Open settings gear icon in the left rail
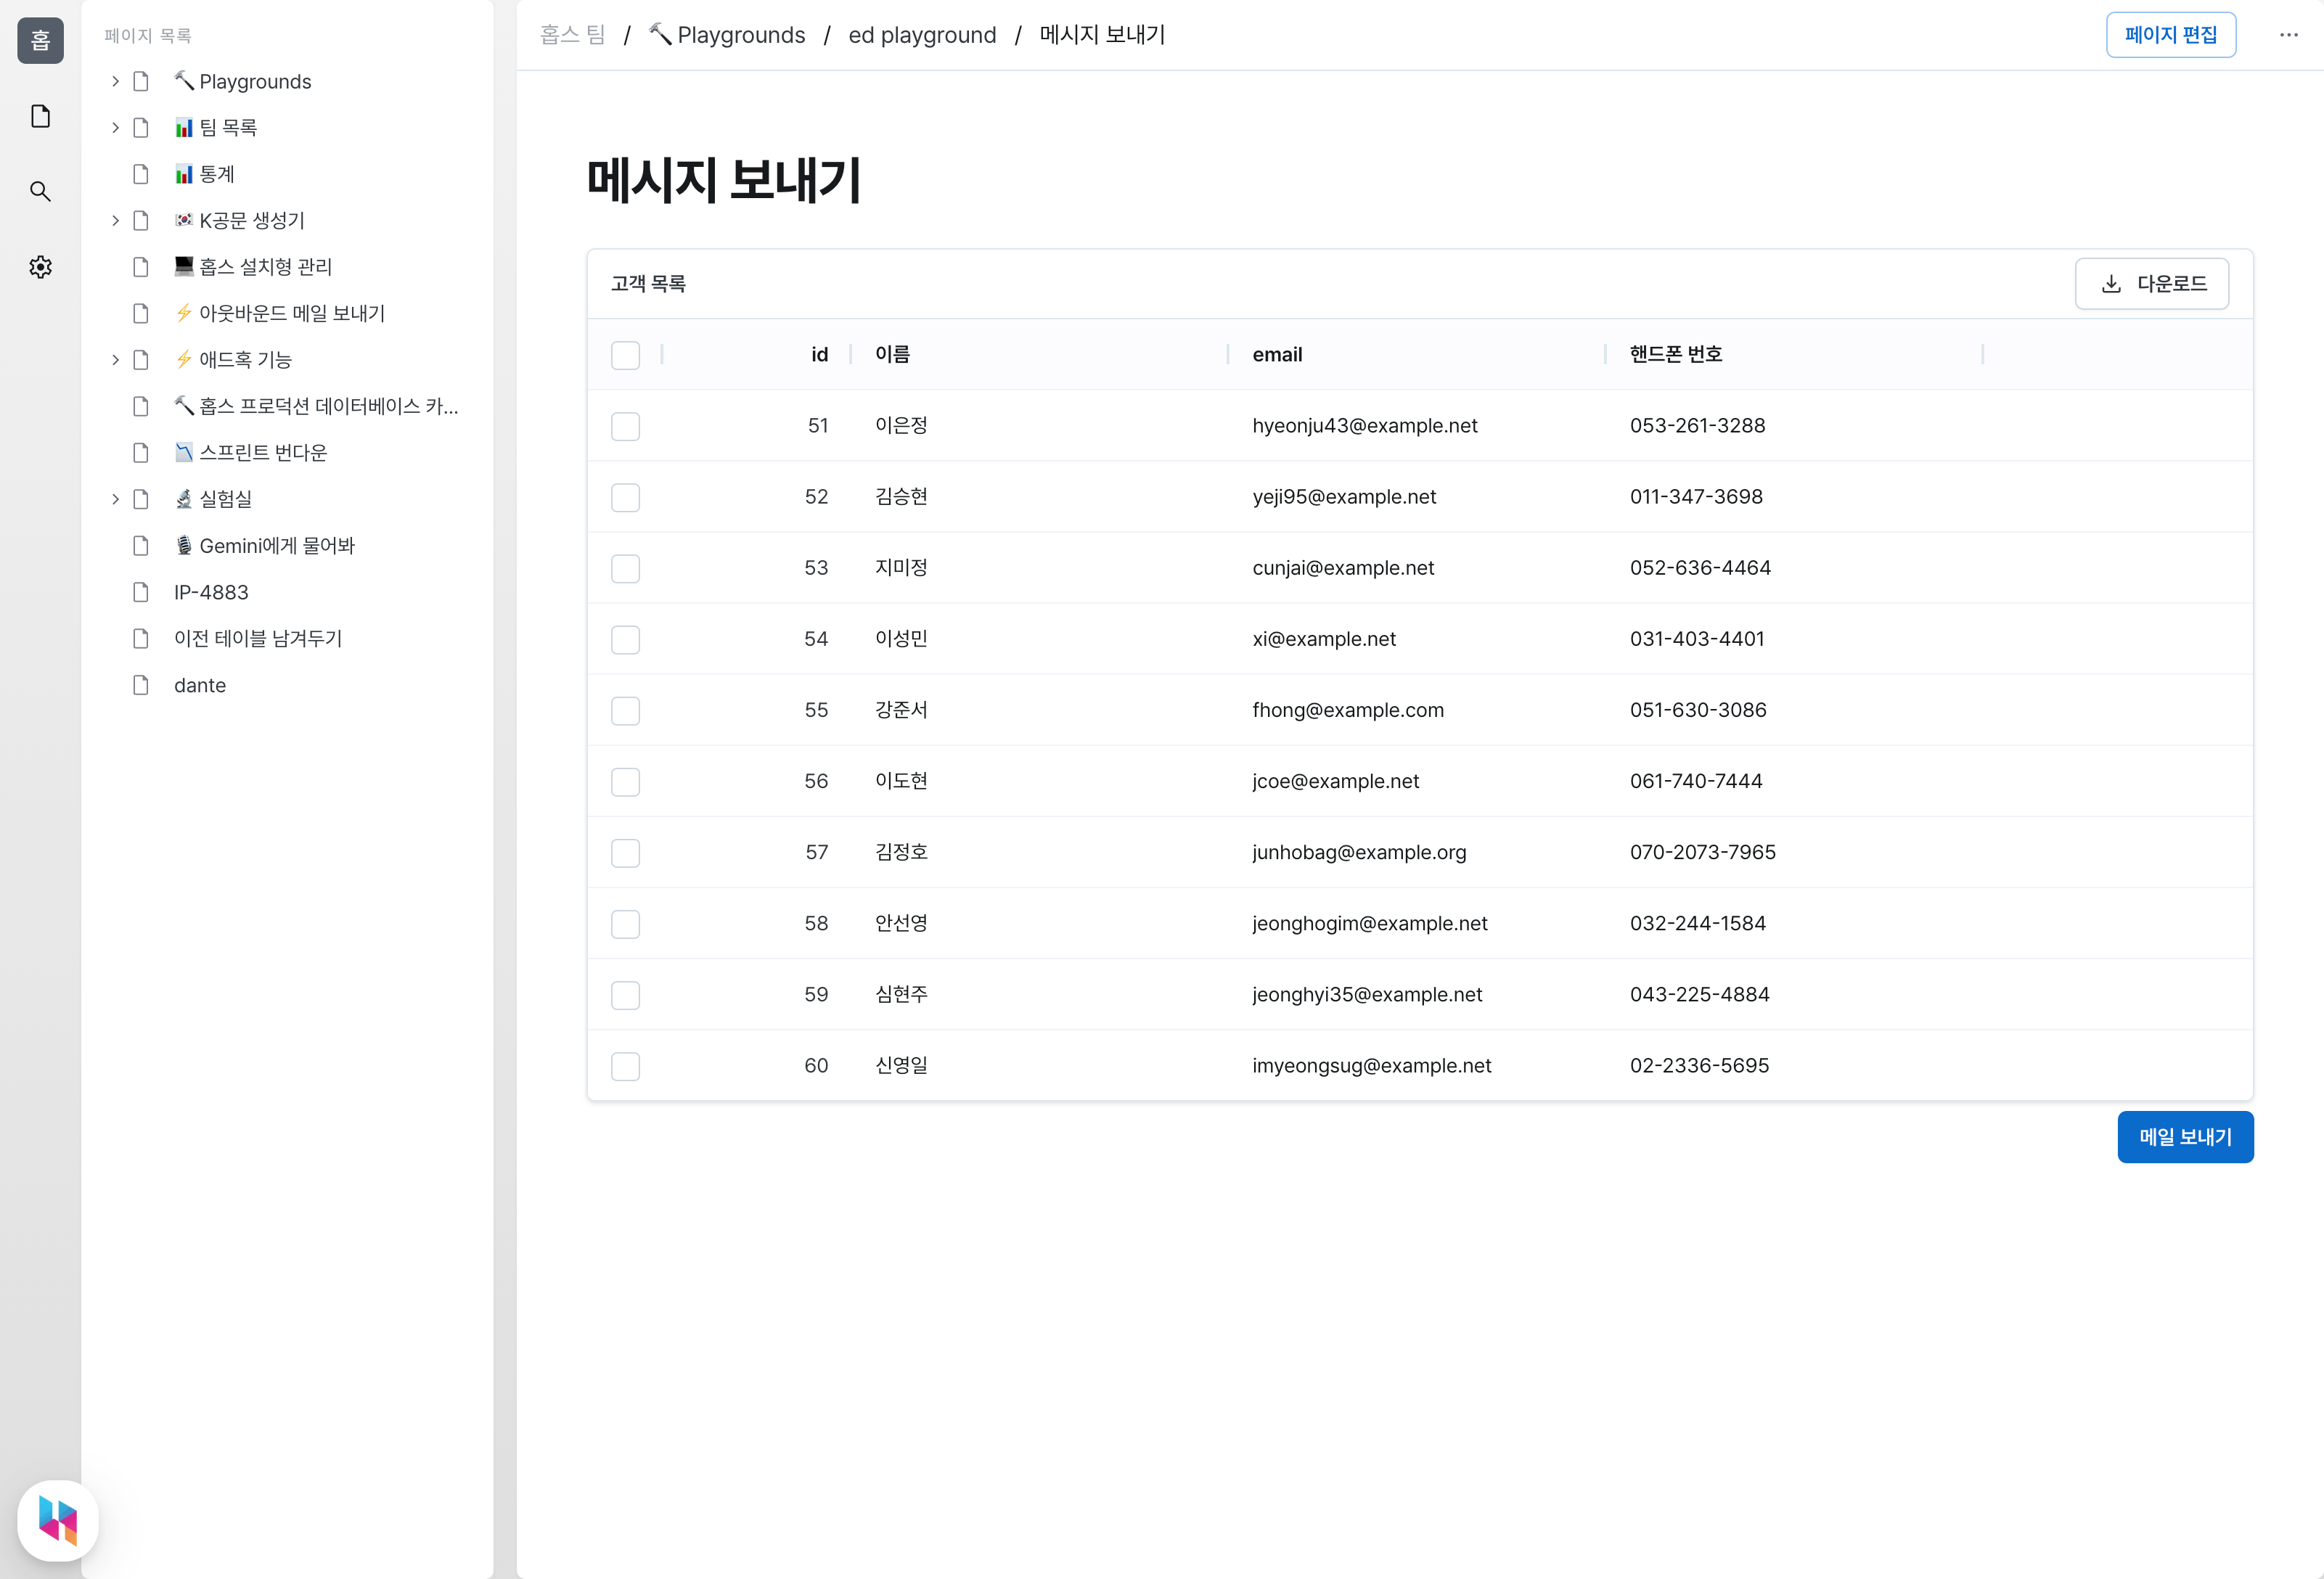 tap(40, 267)
